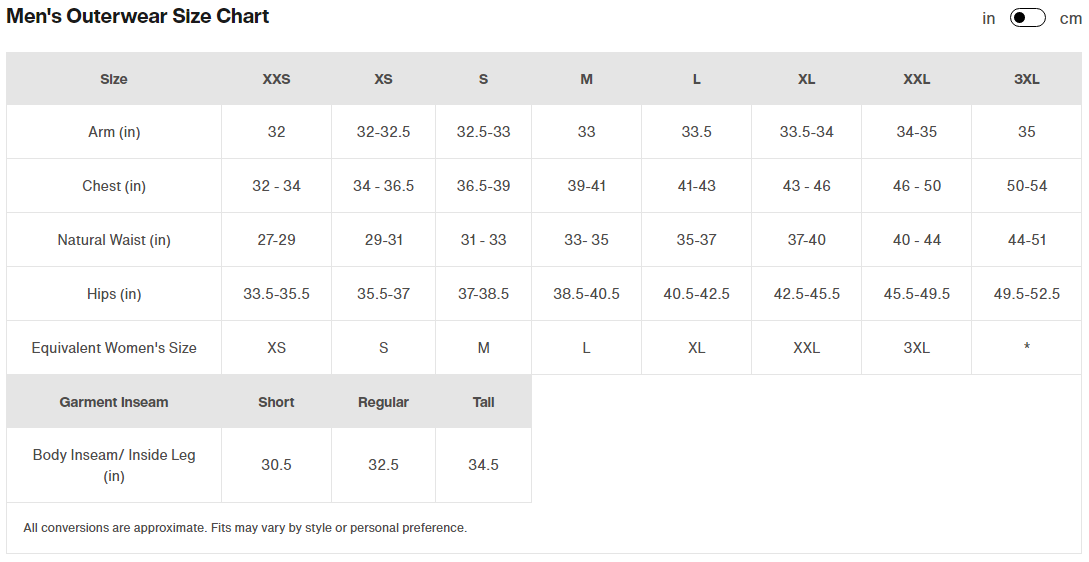Select the 49.5-52.5 hips cell

click(1026, 294)
